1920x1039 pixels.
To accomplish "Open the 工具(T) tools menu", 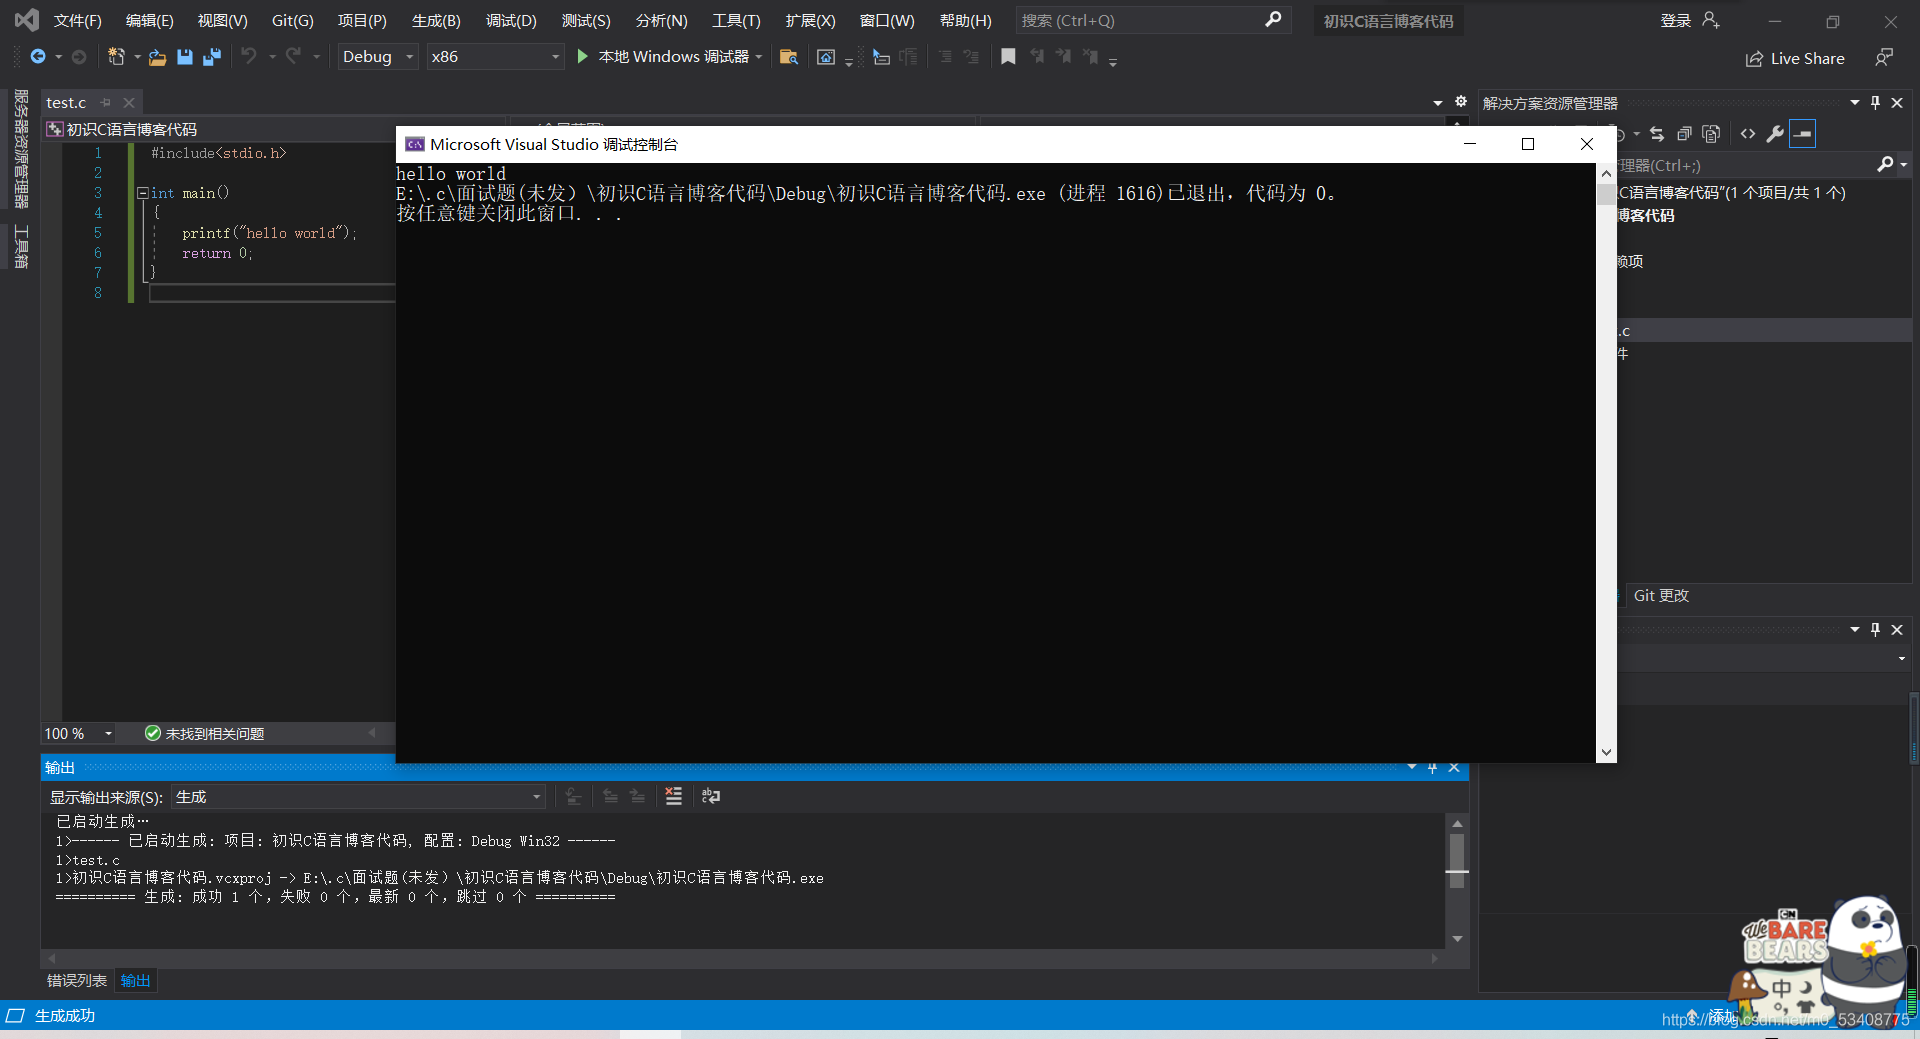I will point(736,20).
